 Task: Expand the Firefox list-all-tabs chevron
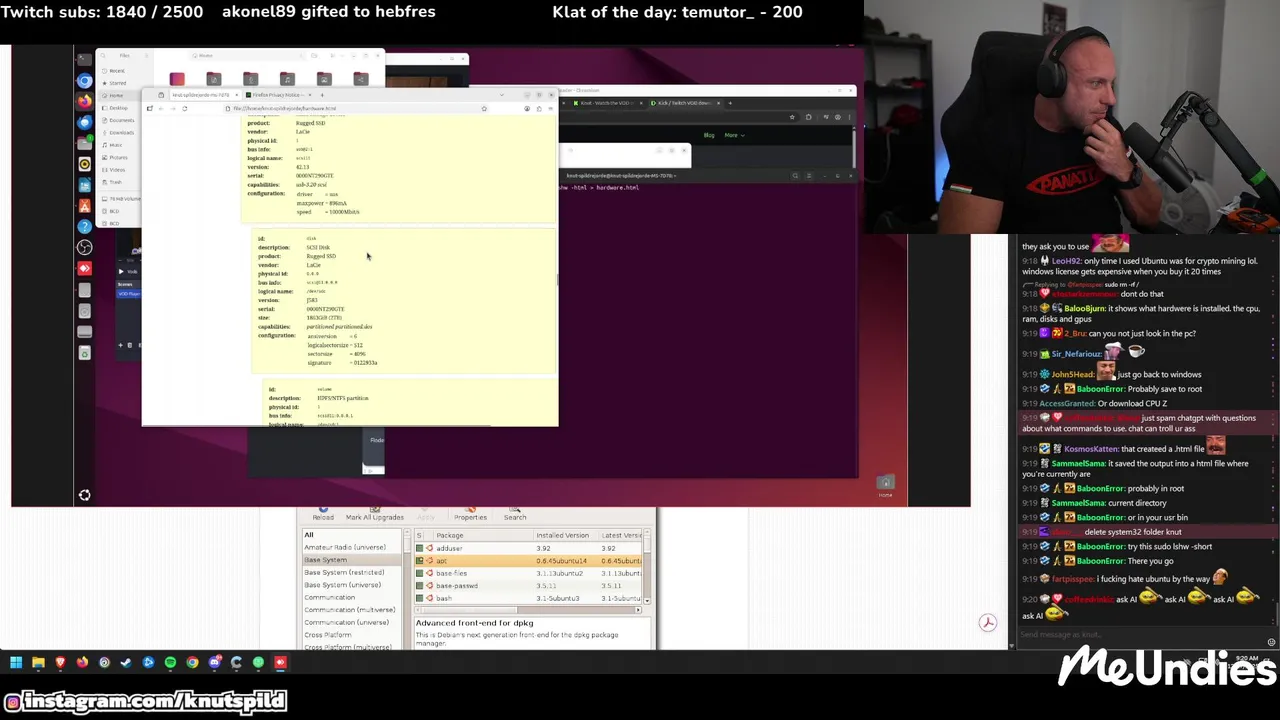coord(502,95)
